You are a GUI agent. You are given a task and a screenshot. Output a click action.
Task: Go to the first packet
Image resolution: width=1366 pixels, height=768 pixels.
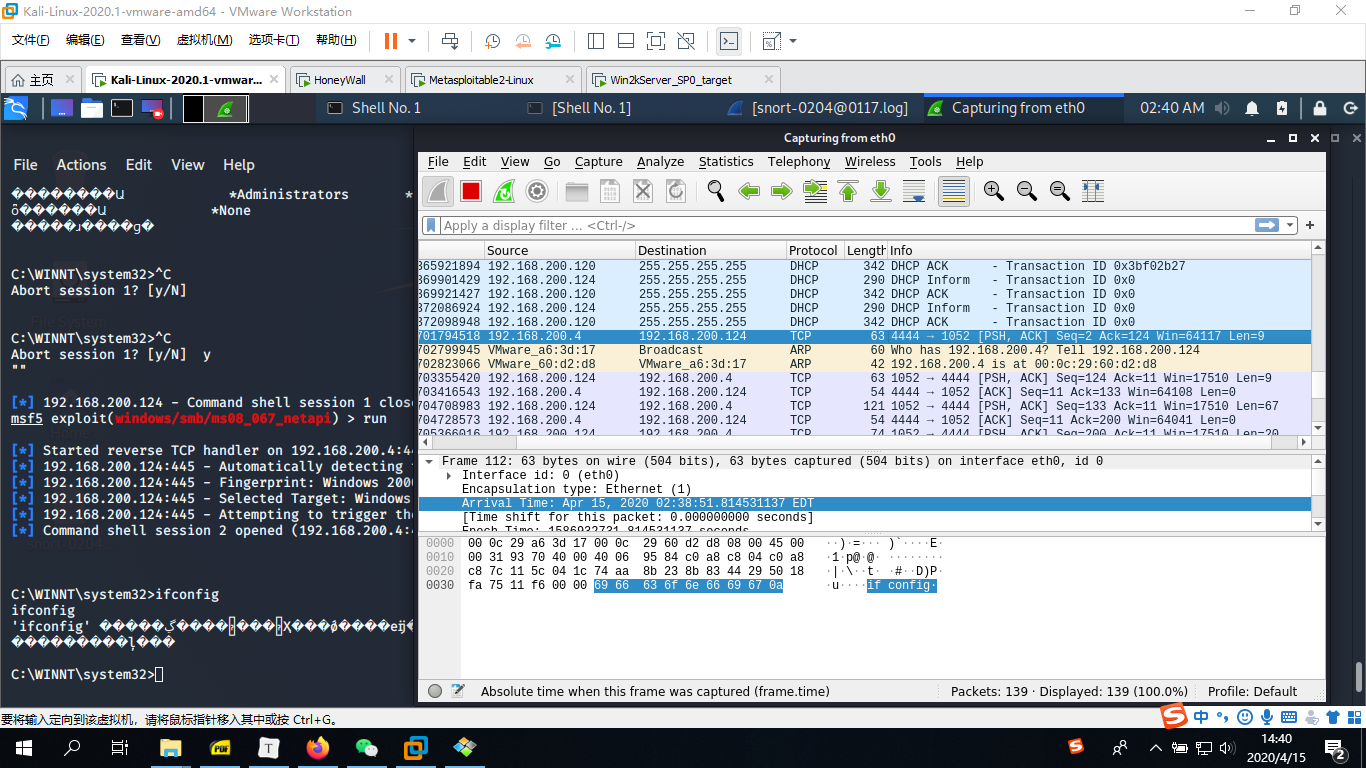[x=848, y=191]
